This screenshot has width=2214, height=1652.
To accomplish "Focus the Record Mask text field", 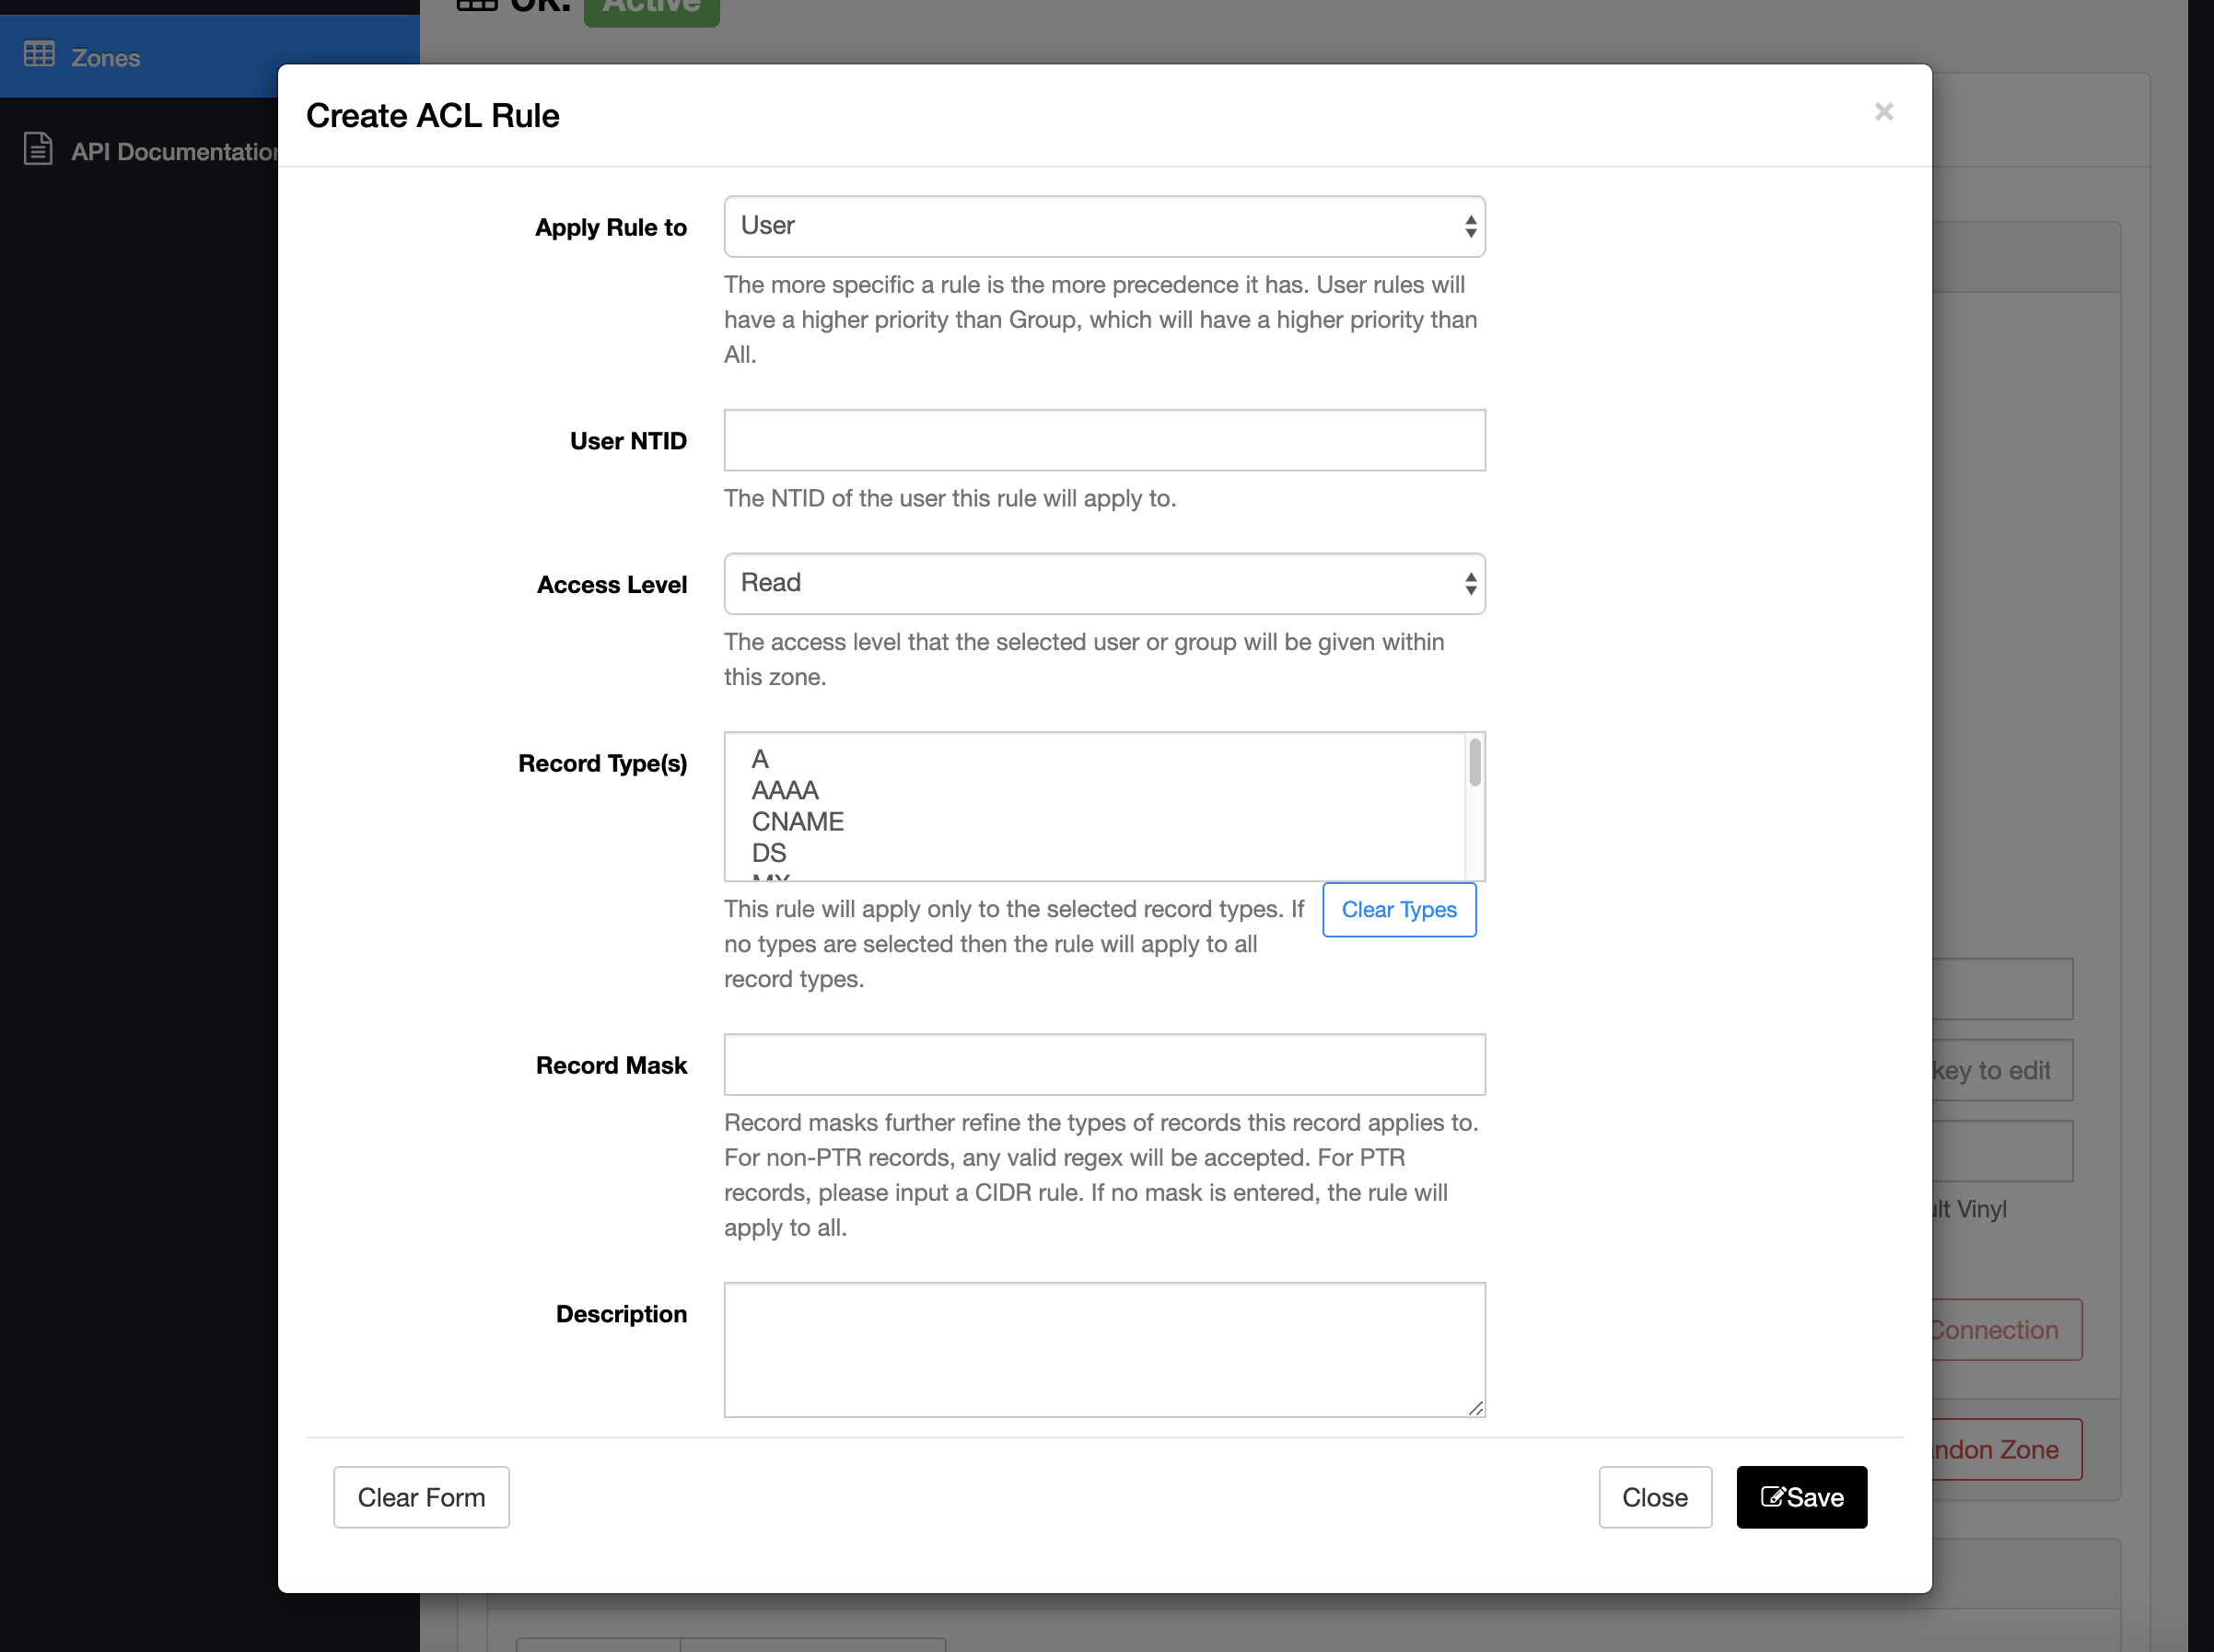I will (x=1103, y=1064).
